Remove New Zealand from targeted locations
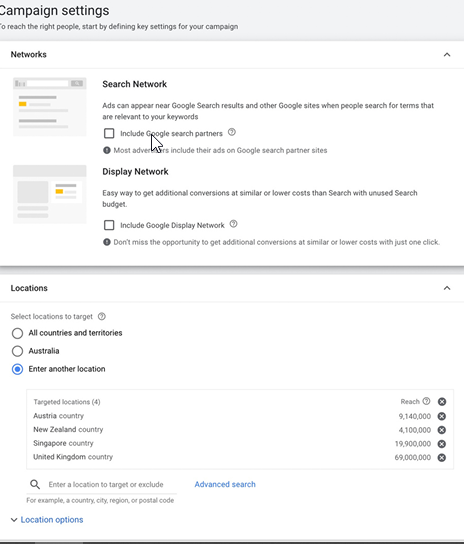The width and height of the screenshot is (464, 544). coord(441,430)
